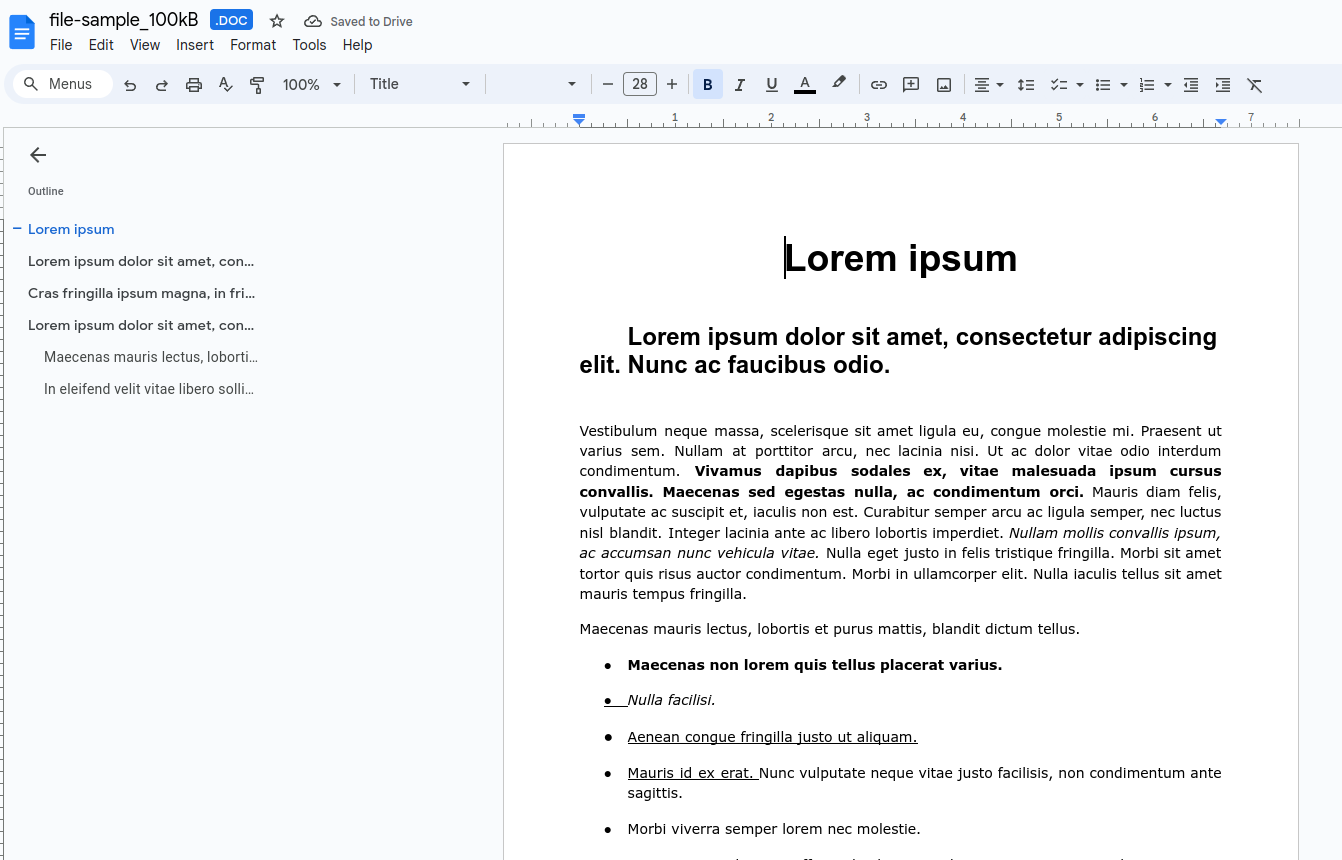
Task: Click the bullet "Morbi viverra semper lorem nec molestie."
Action: coord(774,829)
